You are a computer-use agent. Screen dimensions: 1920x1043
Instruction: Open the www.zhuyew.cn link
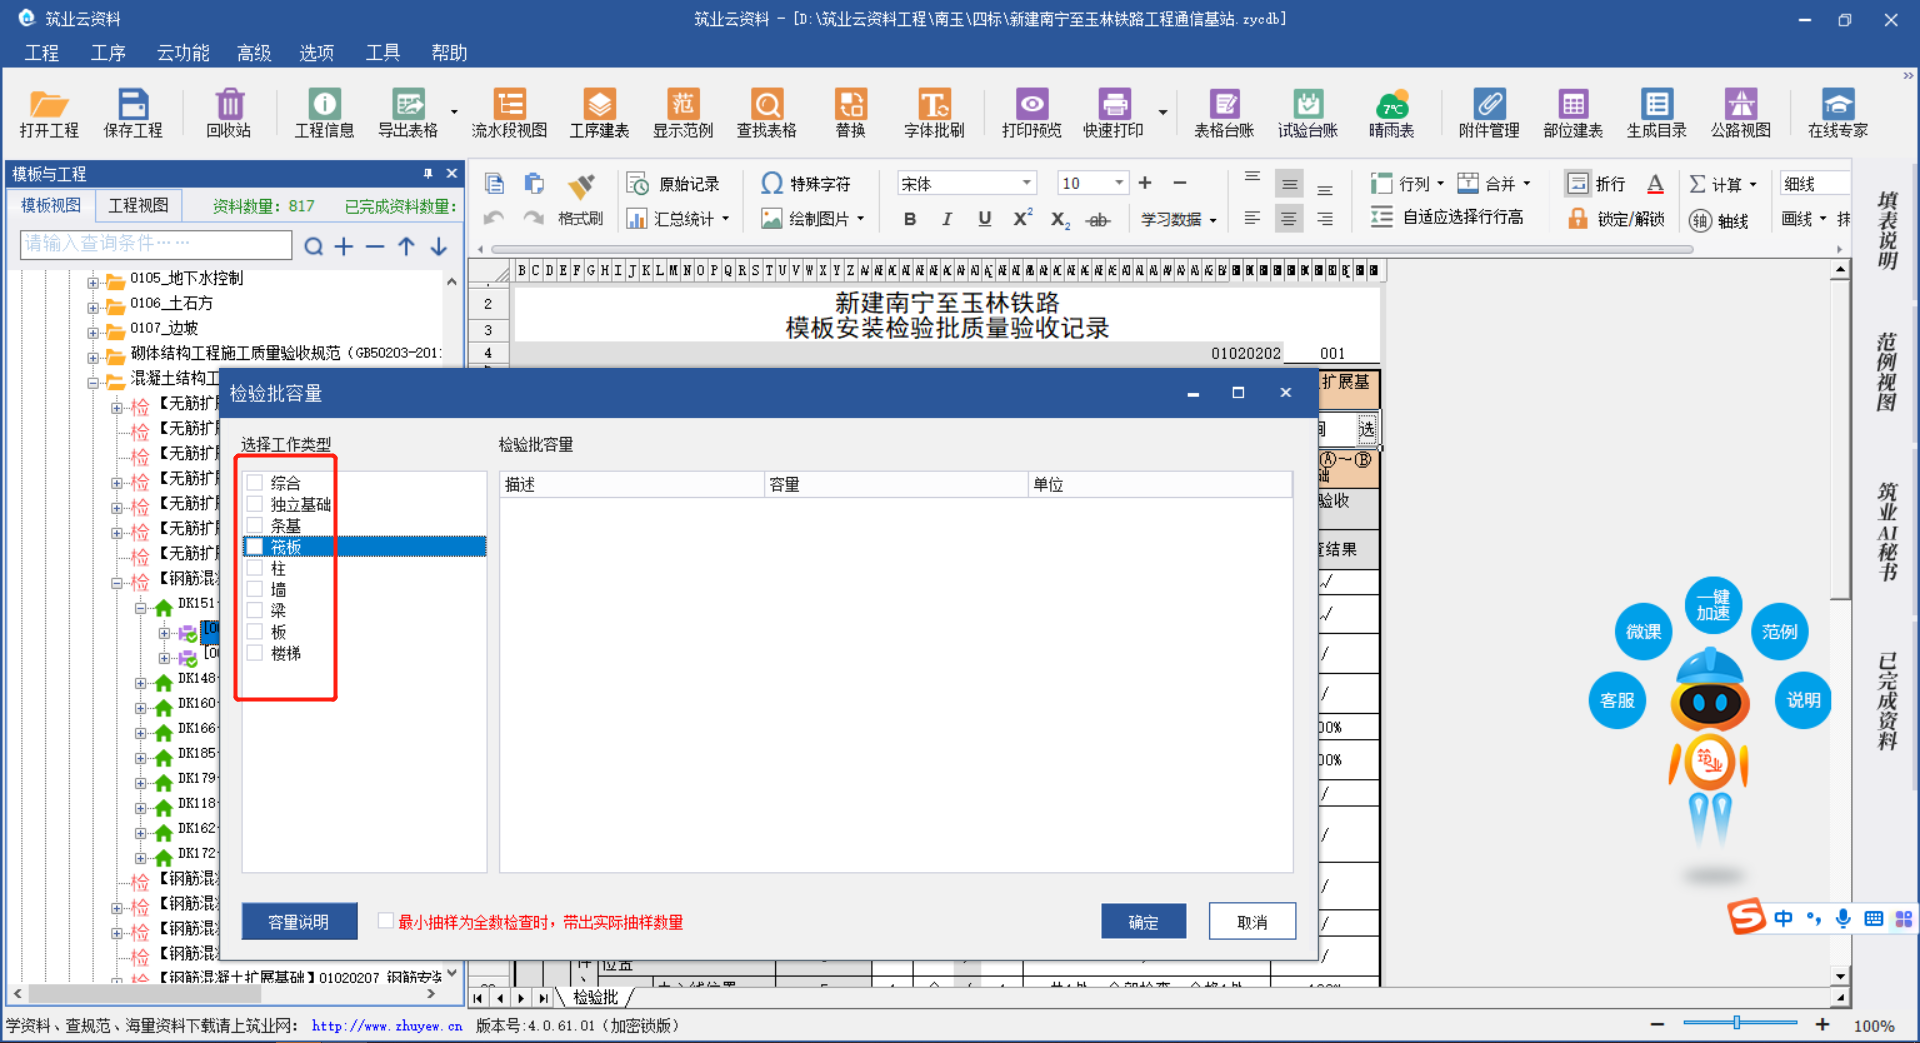coord(387,1025)
